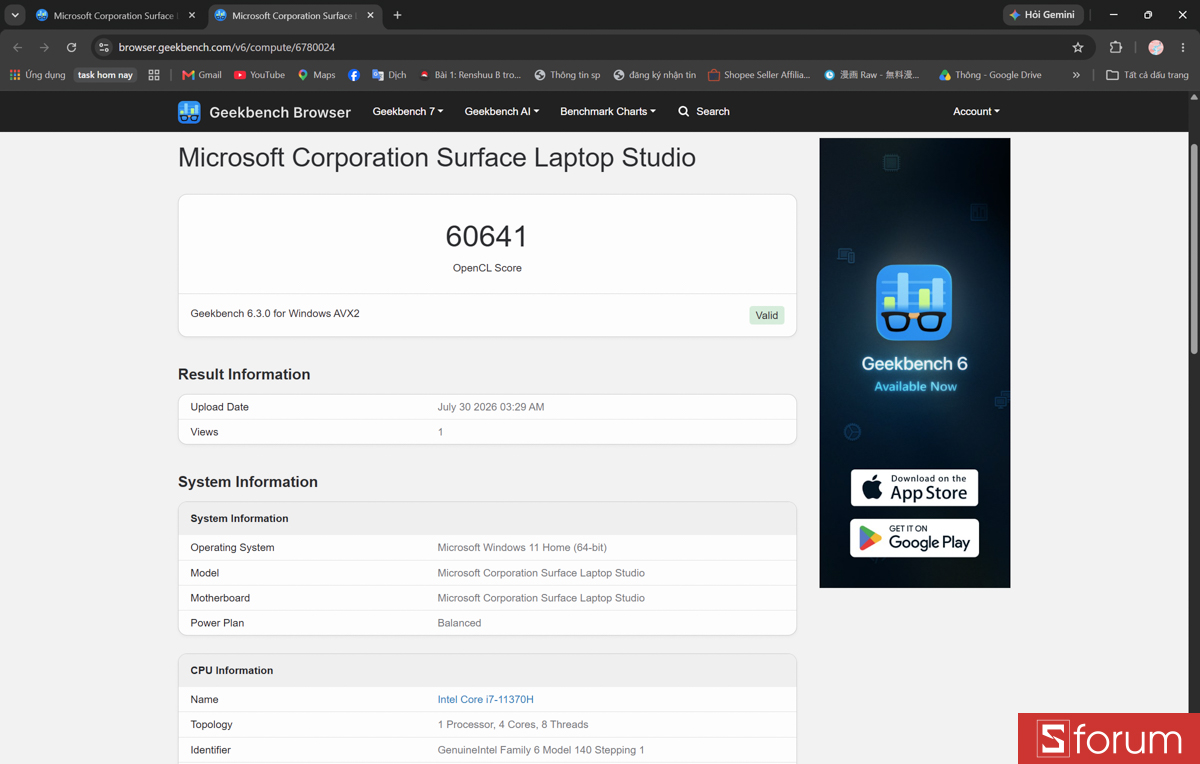The height and width of the screenshot is (764, 1200).
Task: Open the Bài 1: Renshuu B bookmark
Action: [x=470, y=75]
